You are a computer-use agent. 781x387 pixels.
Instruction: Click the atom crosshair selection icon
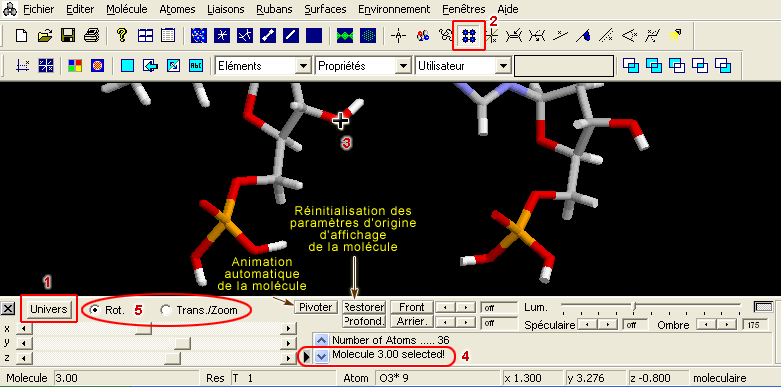tap(398, 35)
